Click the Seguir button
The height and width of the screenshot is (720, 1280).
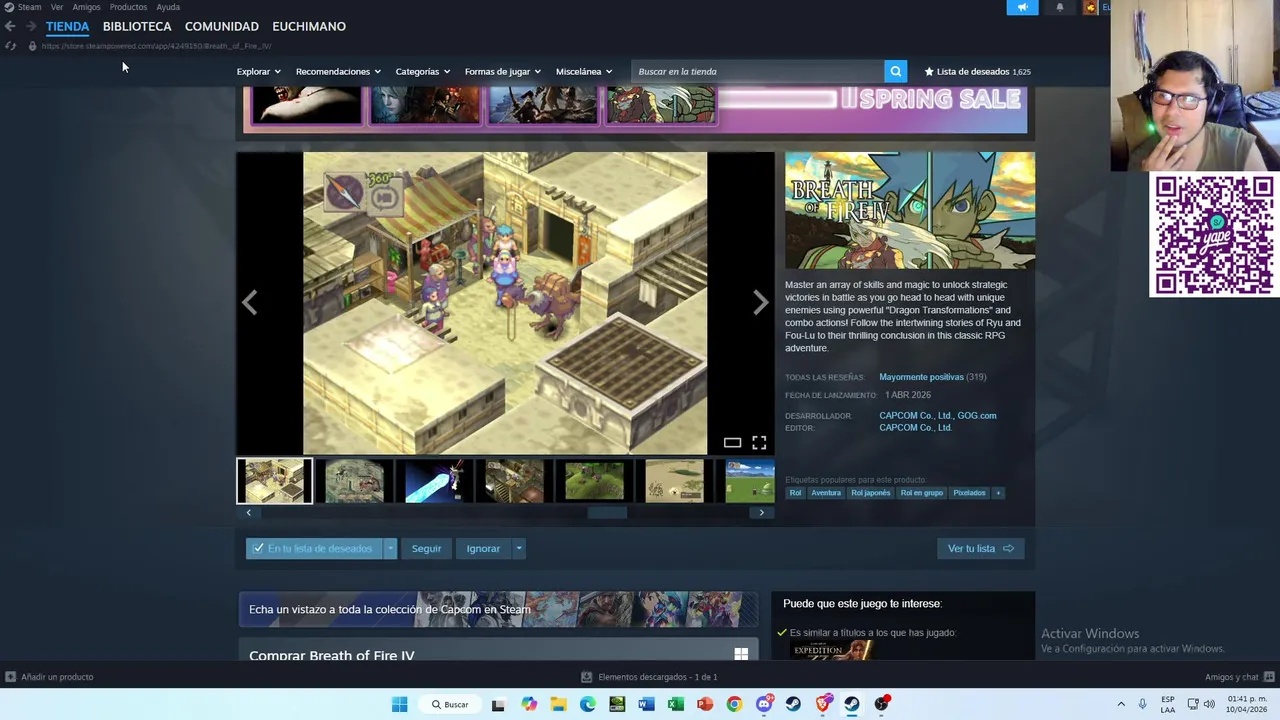426,548
